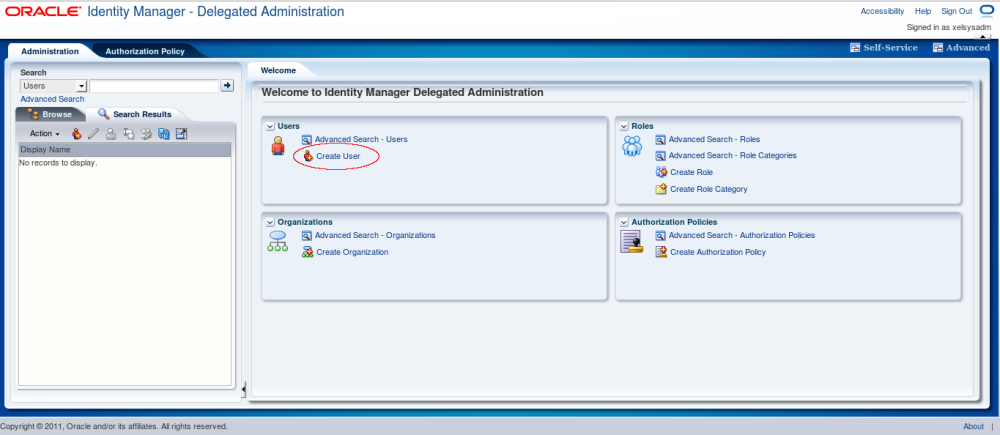Viewport: 1000px width, 435px height.
Task: Open the Browse tab
Action: (50, 114)
